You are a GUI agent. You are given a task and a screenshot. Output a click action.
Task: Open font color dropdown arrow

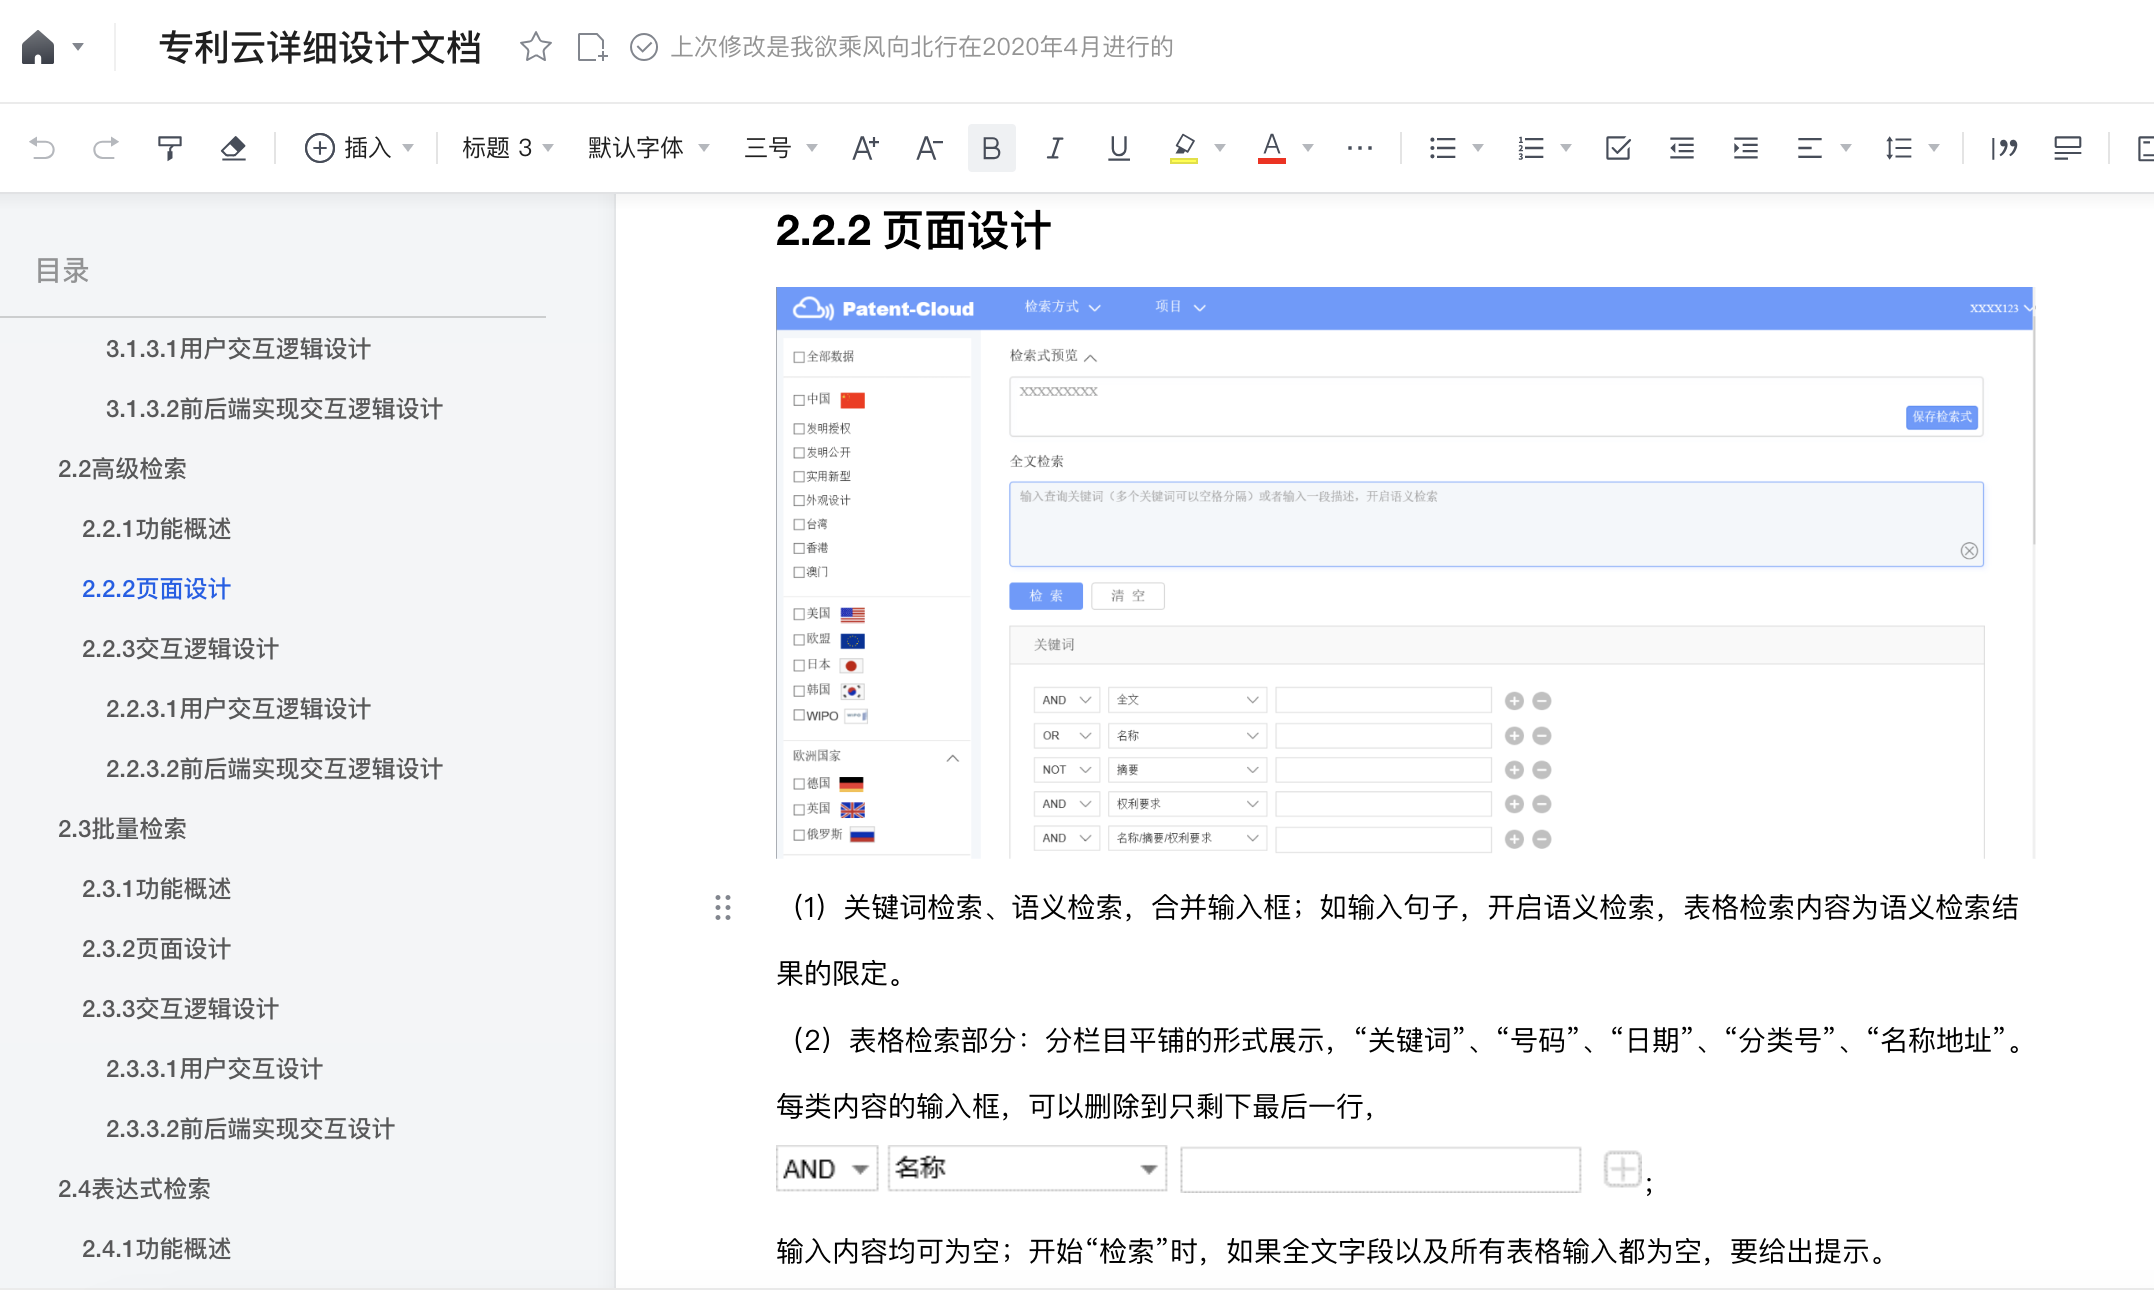(x=1308, y=148)
